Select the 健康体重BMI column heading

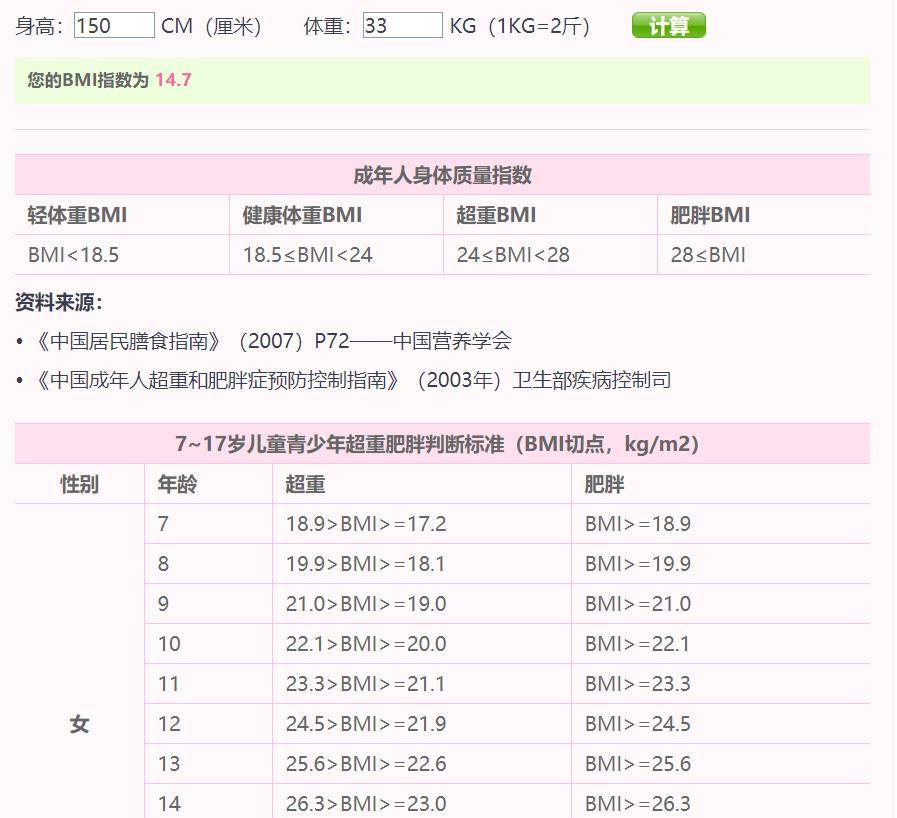coord(302,215)
